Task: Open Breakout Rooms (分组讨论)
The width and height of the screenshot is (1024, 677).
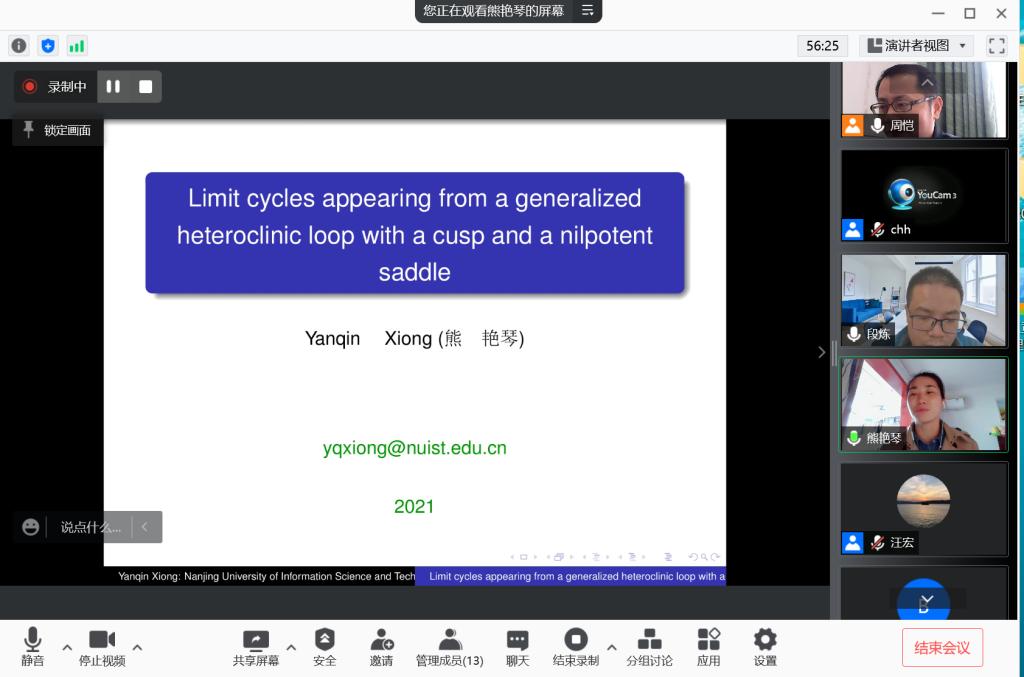Action: tap(649, 646)
